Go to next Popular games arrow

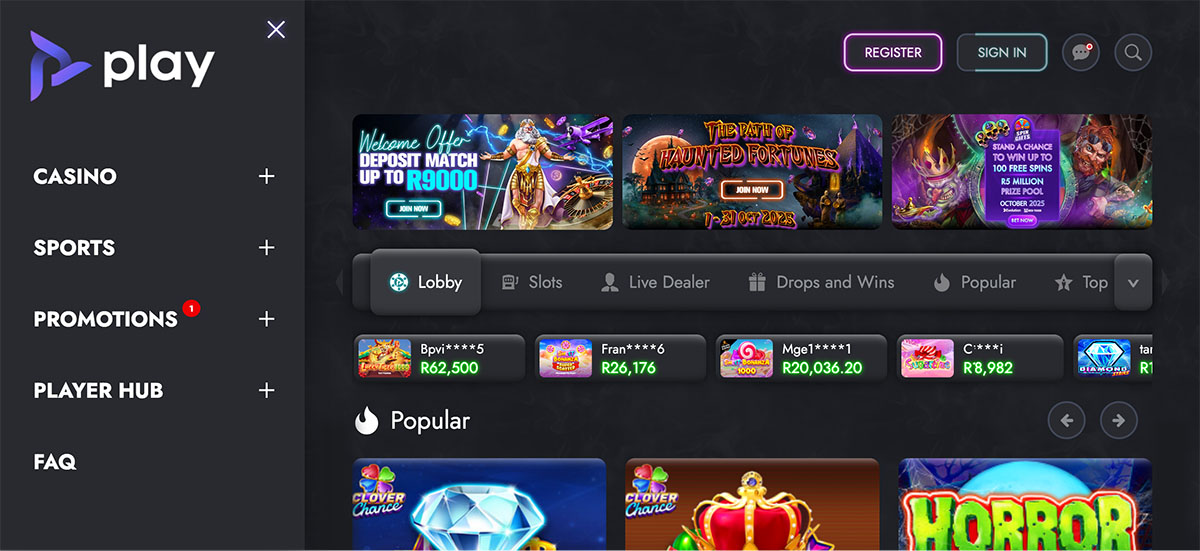tap(1119, 420)
